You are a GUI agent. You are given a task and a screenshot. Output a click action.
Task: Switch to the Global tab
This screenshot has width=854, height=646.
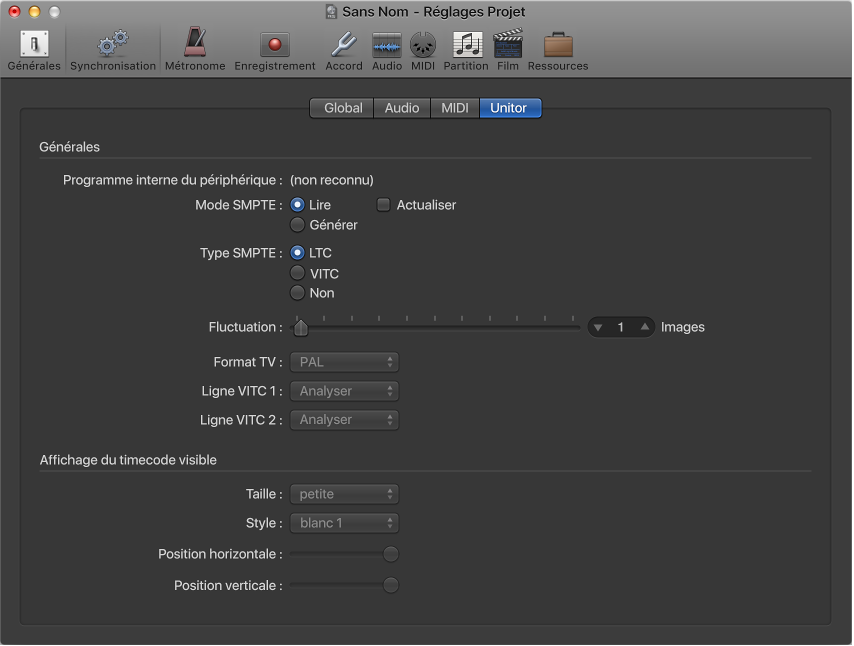coord(342,108)
